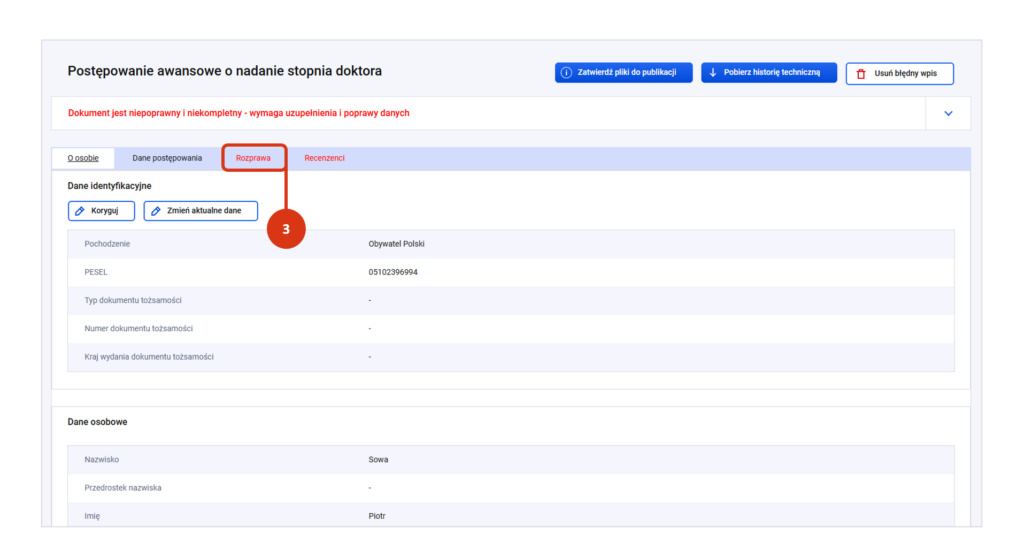Go to the Recenzenci tab
Image resolution: width=1024 pixels, height=555 pixels.
pyautogui.click(x=324, y=158)
